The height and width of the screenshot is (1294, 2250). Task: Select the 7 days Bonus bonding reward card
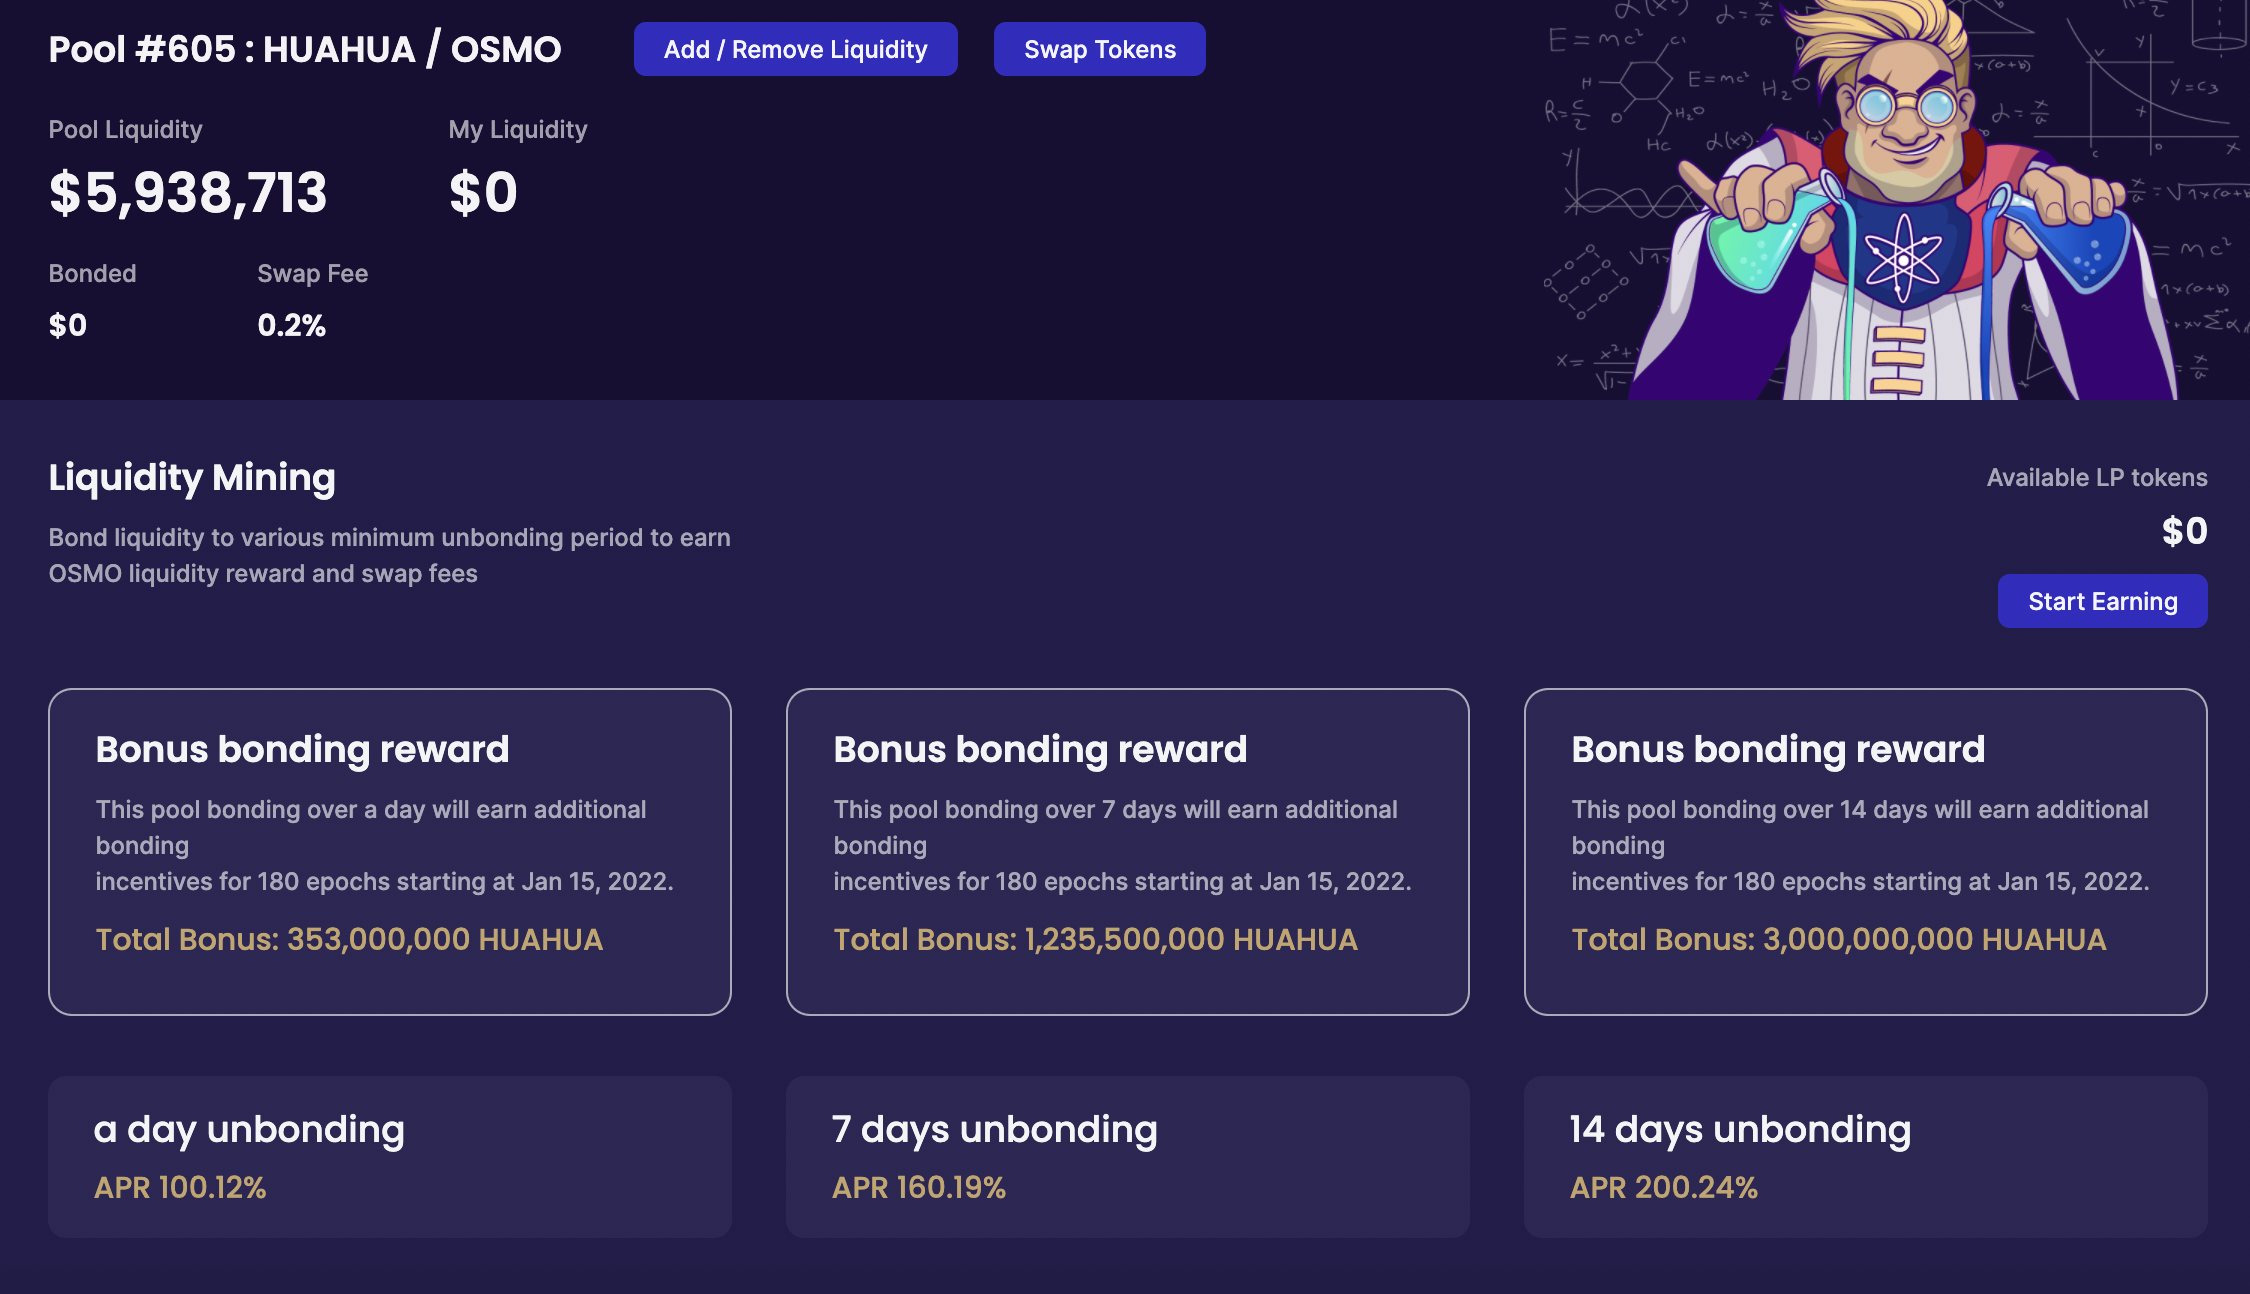[1127, 851]
